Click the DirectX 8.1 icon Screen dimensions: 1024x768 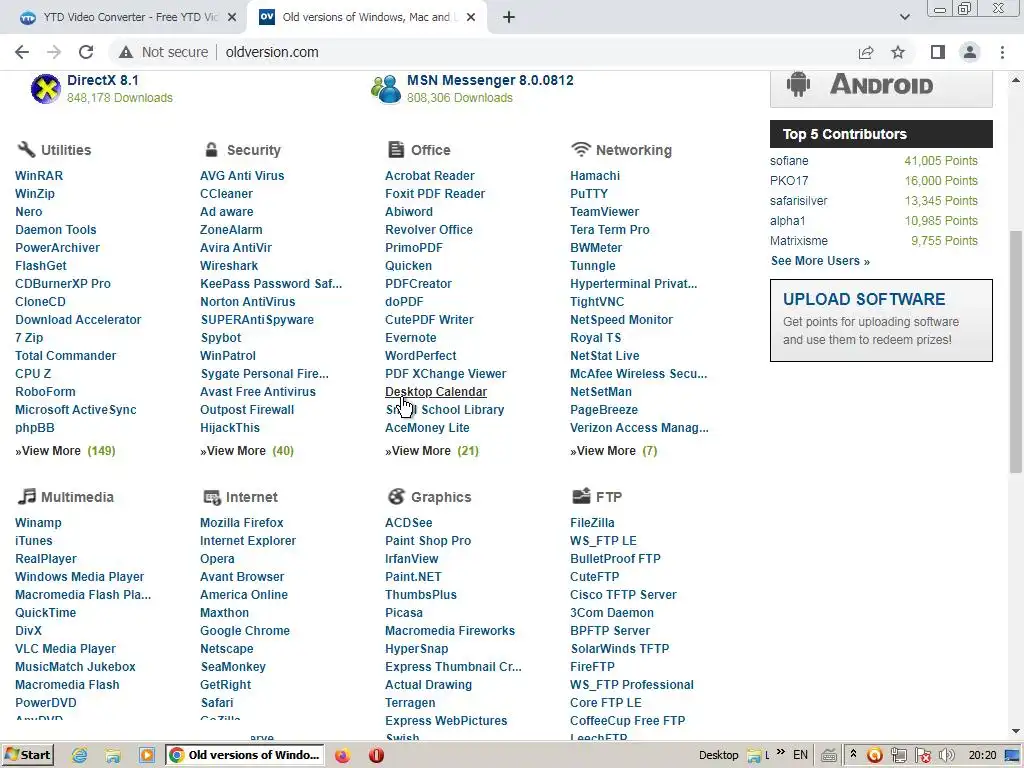coord(46,89)
